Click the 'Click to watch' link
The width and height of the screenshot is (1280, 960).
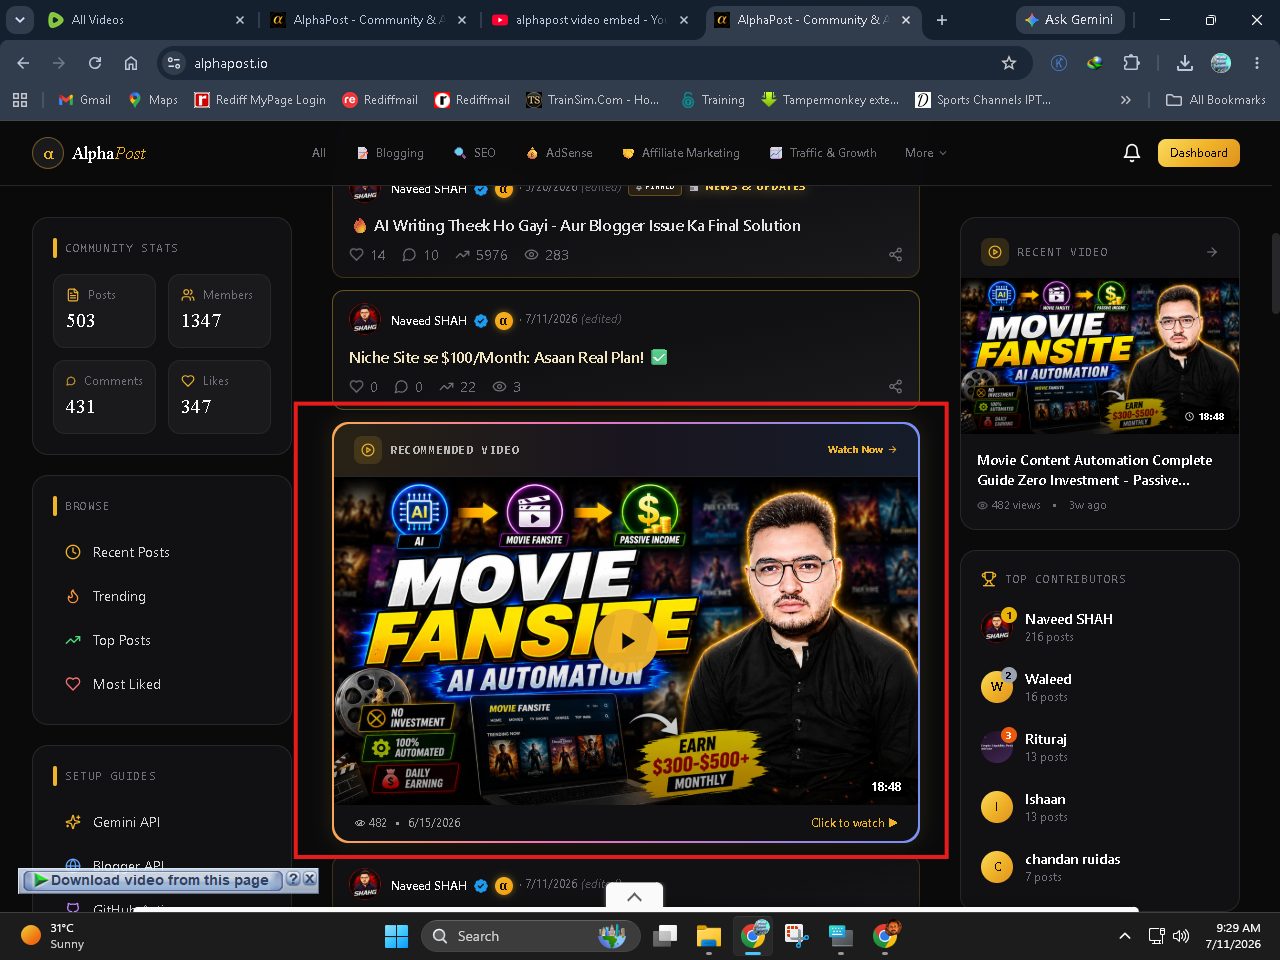click(854, 823)
